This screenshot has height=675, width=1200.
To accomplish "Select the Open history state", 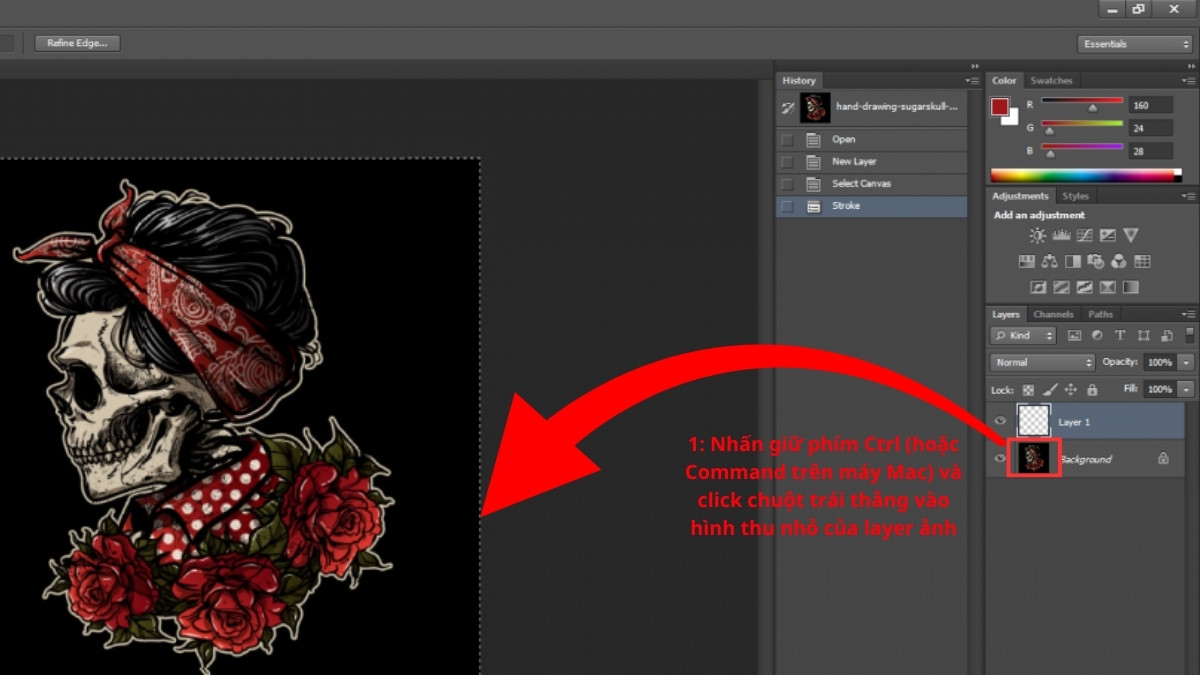I will (x=872, y=140).
